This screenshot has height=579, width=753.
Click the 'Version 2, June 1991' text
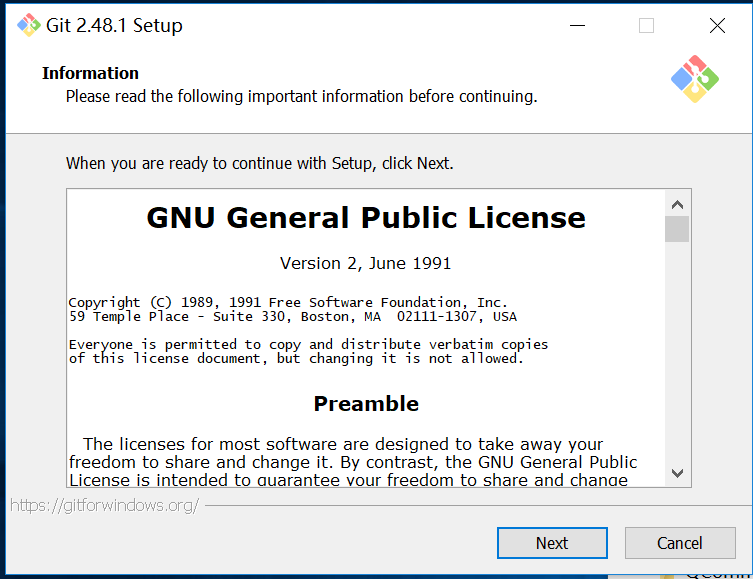(x=366, y=263)
